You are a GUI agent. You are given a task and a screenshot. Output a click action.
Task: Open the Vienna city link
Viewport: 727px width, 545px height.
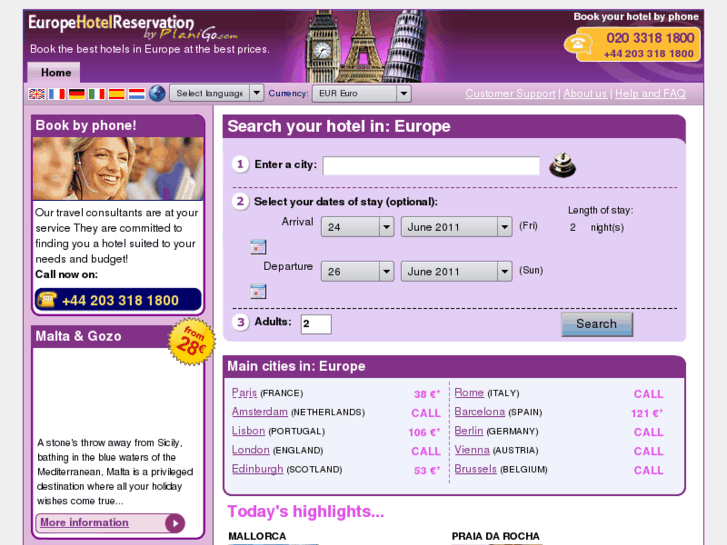click(472, 450)
